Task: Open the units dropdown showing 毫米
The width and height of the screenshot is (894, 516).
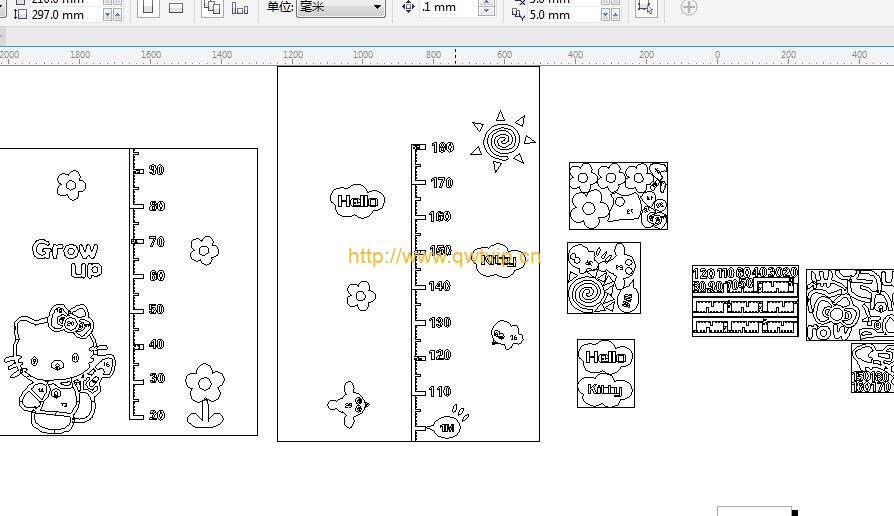Action: [x=340, y=7]
